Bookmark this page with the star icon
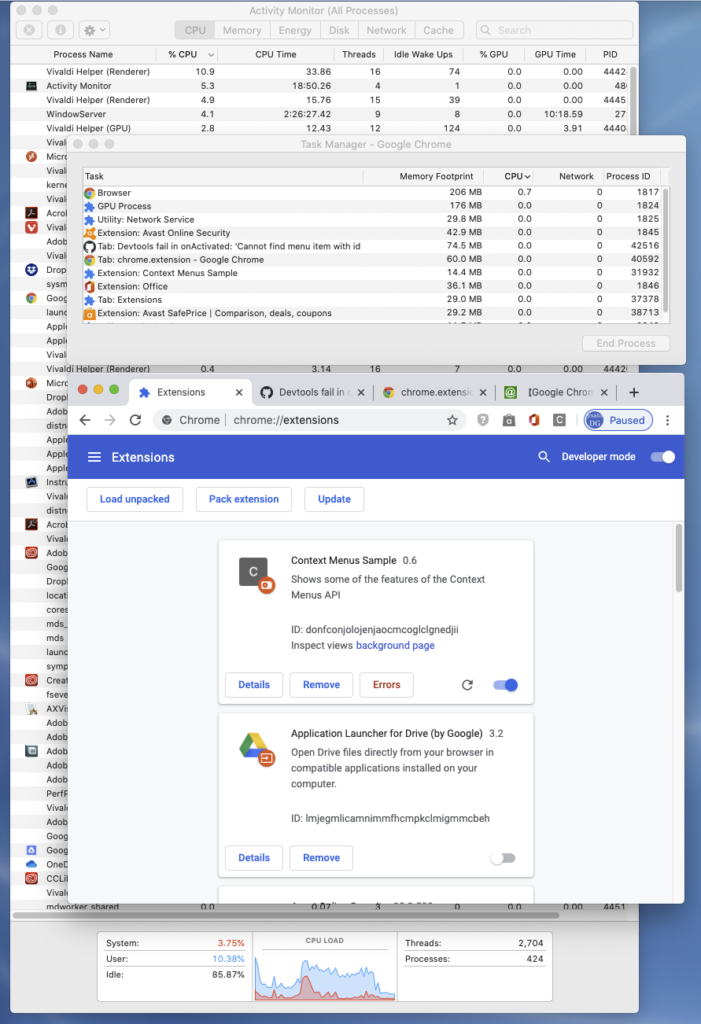Viewport: 701px width, 1024px height. [x=452, y=420]
